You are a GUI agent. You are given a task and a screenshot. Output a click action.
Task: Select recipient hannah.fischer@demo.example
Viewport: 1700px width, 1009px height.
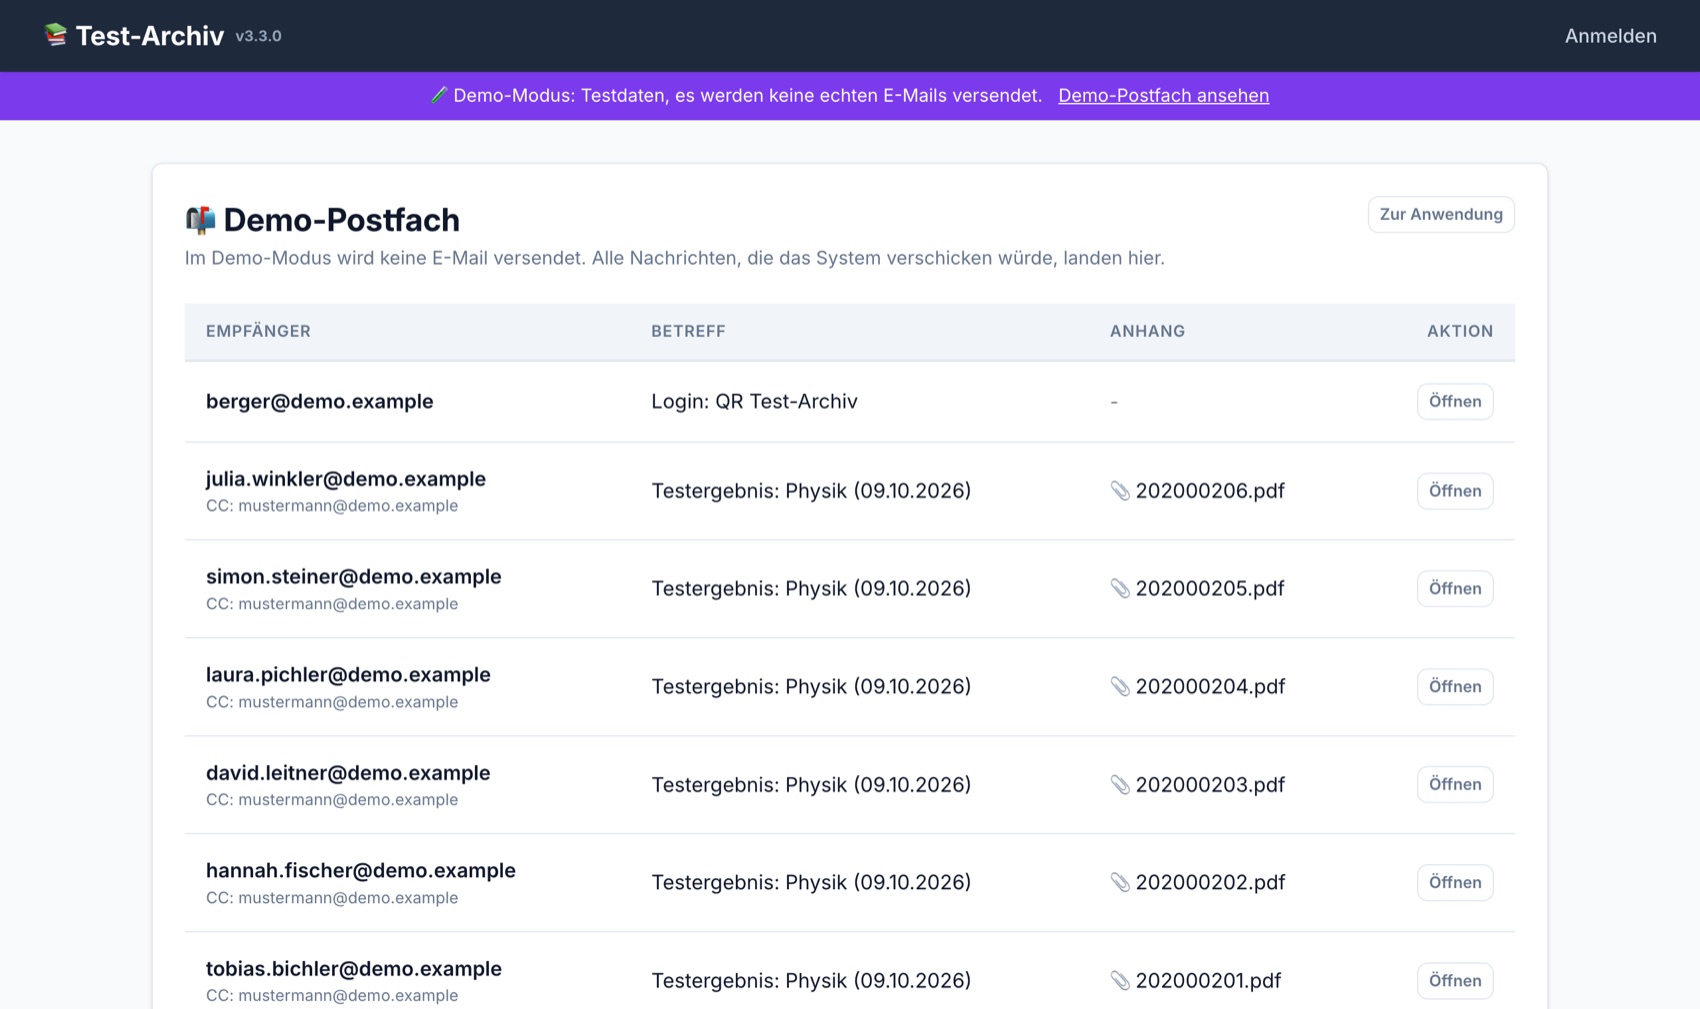click(x=361, y=871)
